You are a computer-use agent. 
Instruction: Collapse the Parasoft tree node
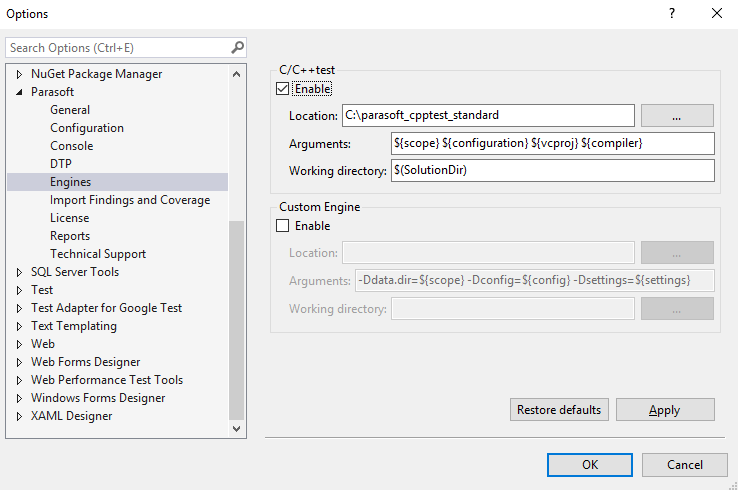coord(19,92)
